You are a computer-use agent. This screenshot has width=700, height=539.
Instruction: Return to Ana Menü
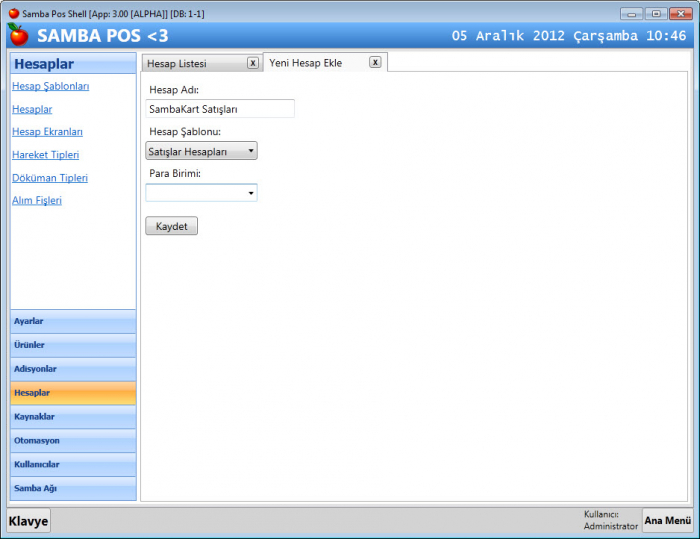667,520
